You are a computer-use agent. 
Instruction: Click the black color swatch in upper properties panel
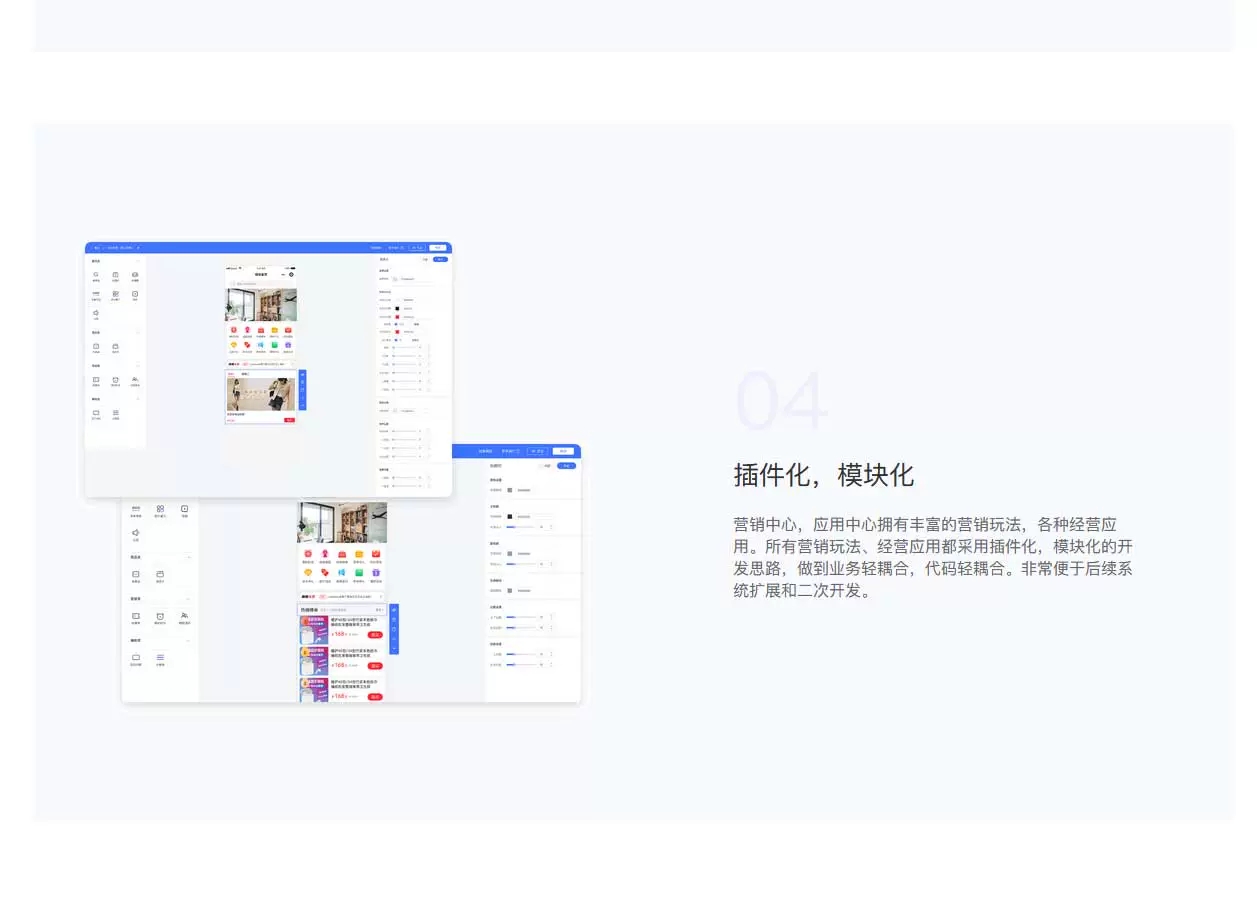(x=397, y=308)
